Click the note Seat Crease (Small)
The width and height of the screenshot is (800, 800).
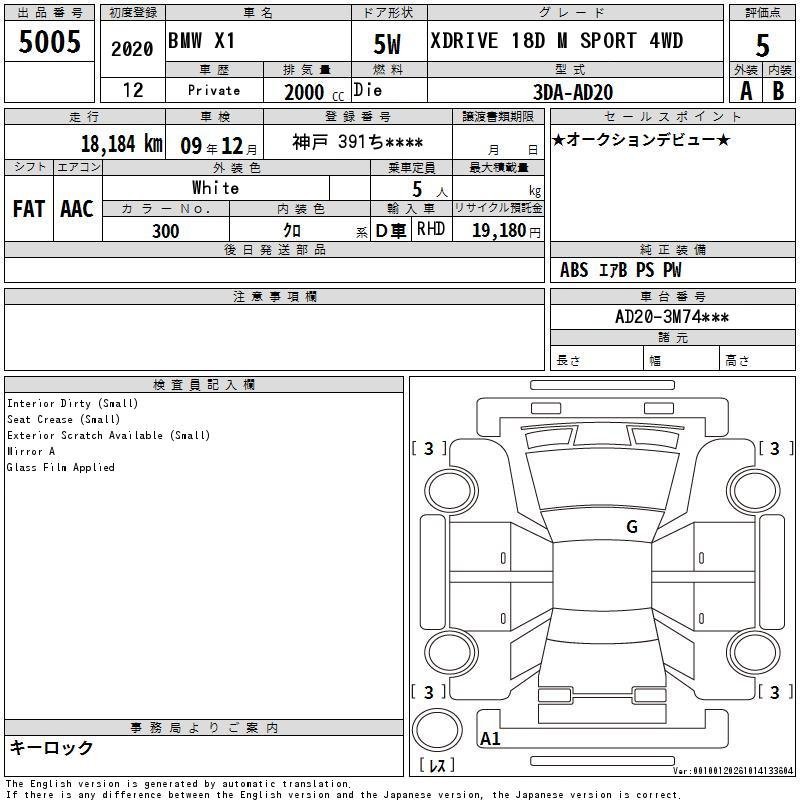point(63,419)
